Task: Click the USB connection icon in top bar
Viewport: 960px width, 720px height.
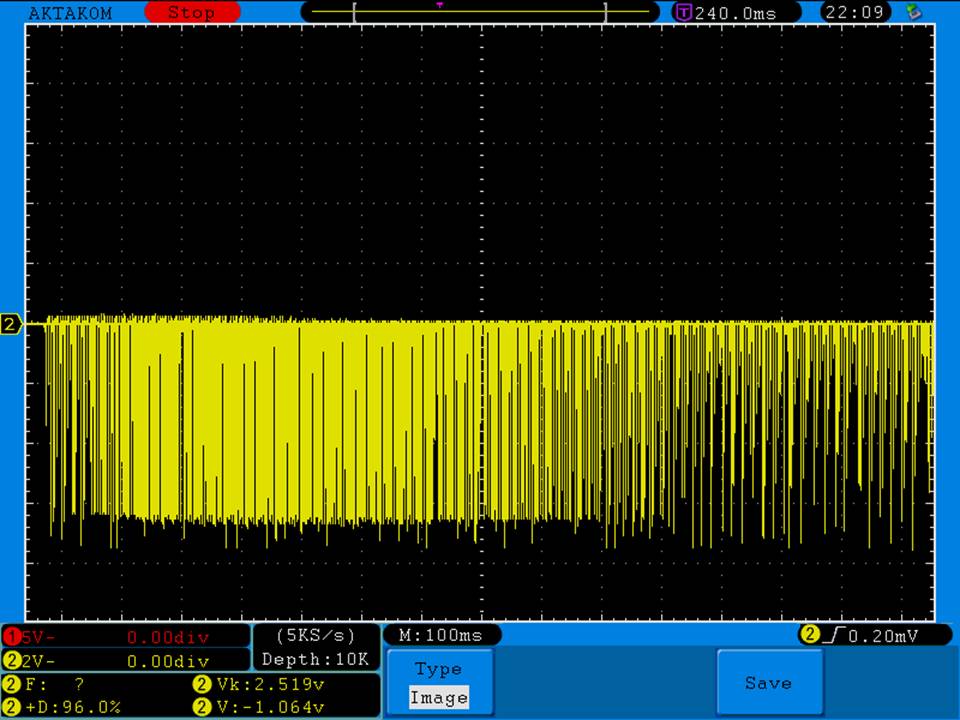Action: (912, 12)
